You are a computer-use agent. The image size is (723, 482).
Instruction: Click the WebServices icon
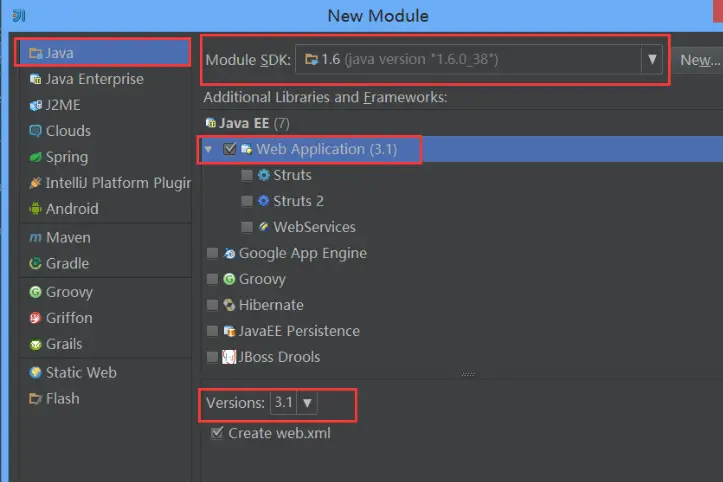pos(264,227)
